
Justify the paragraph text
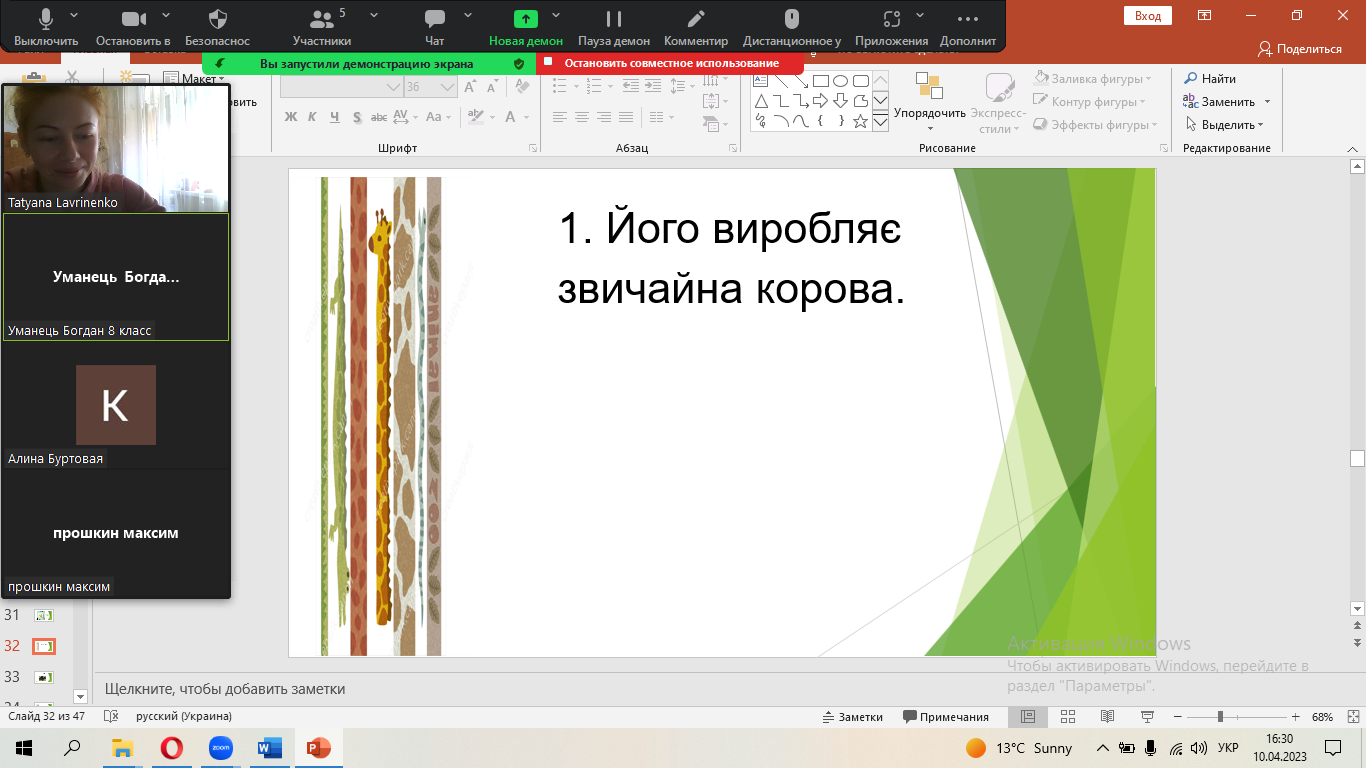(x=626, y=117)
